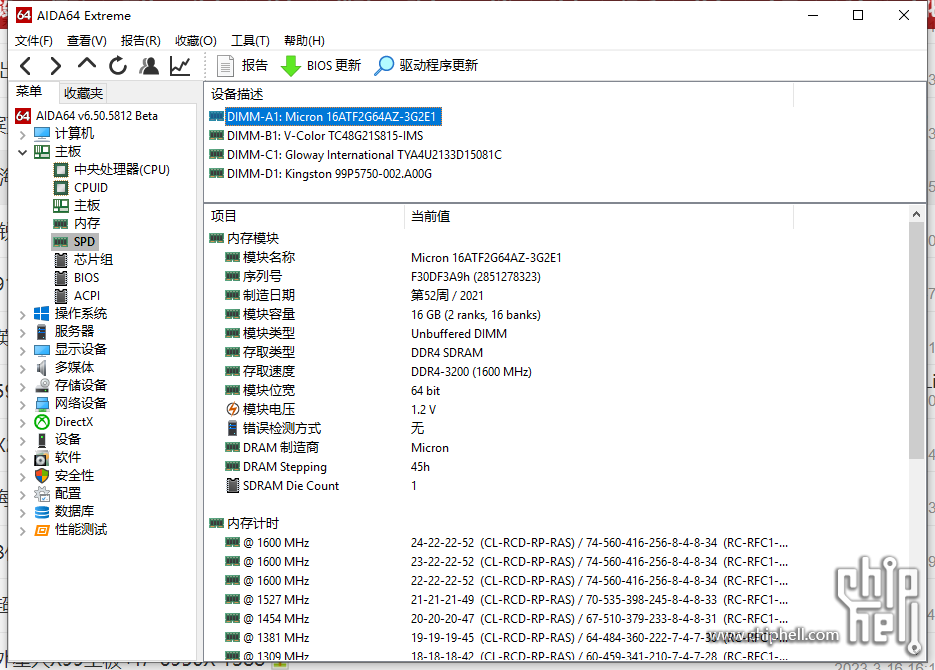Select 中央处理器(CPU) in the tree
This screenshot has height=670, width=935.
(122, 170)
